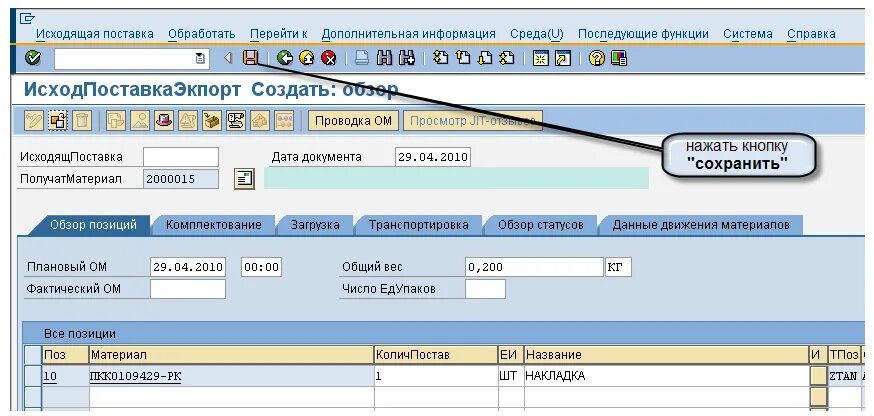Switch to the Данные движения материалов tab
The height and width of the screenshot is (416, 874).
701,225
